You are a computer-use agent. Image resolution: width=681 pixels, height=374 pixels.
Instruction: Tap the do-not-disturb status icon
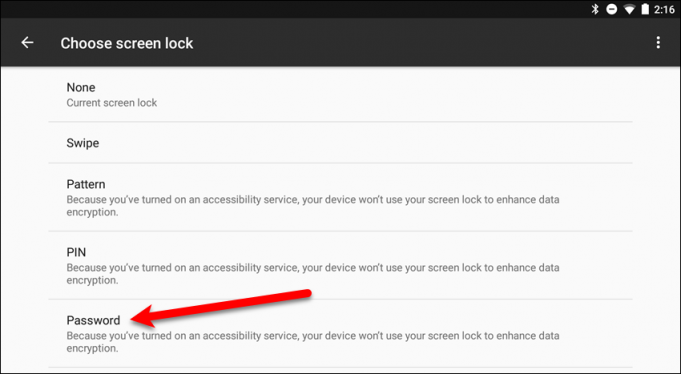click(612, 9)
